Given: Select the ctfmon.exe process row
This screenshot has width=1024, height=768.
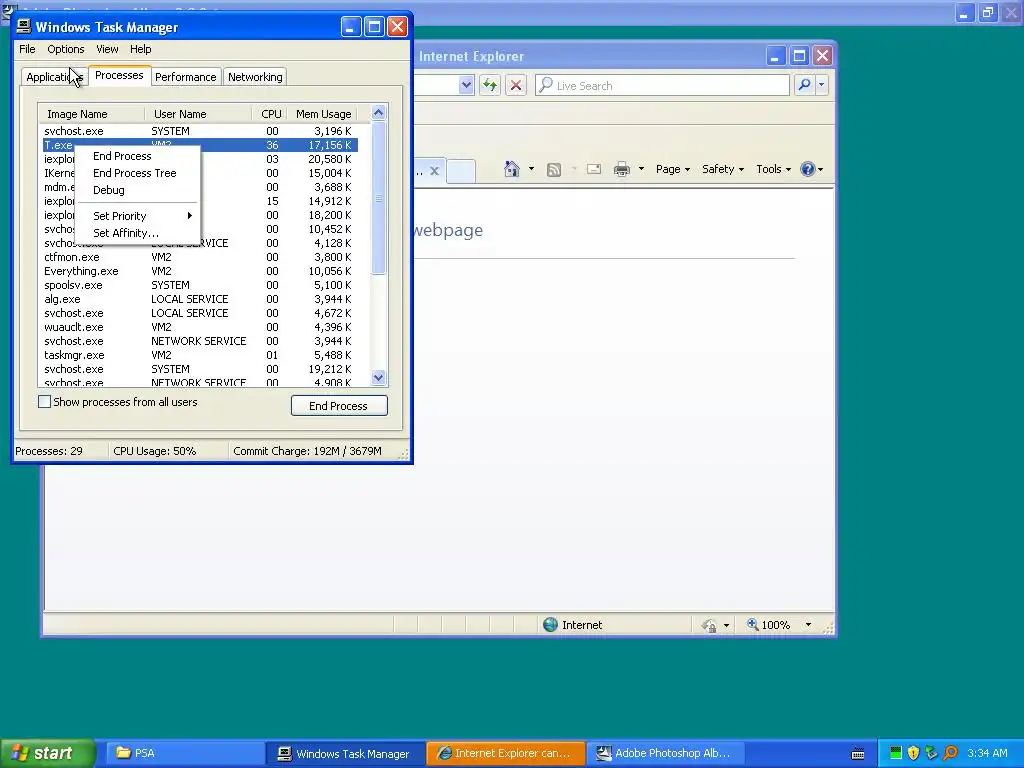Looking at the screenshot, I should (200, 257).
